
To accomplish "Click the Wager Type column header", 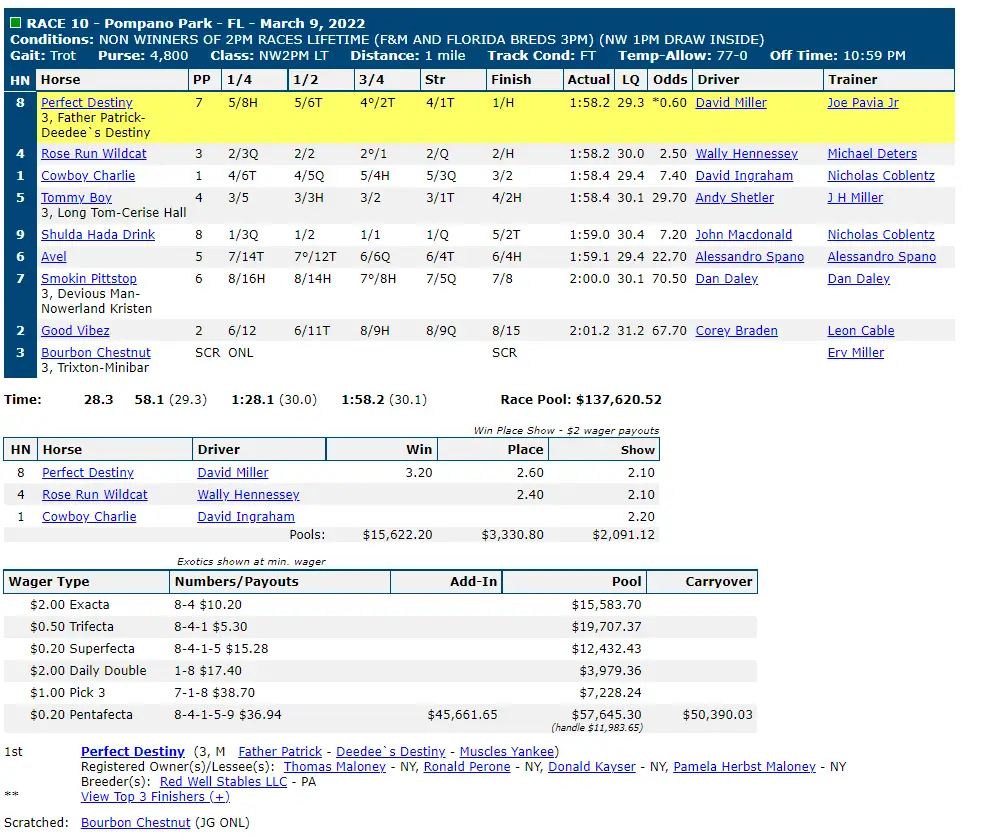I will pyautogui.click(x=86, y=582).
